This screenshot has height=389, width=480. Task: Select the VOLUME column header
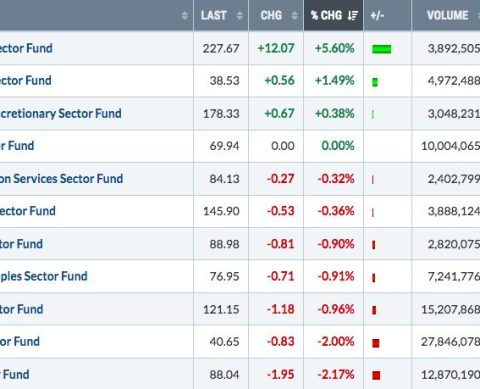[x=448, y=15]
